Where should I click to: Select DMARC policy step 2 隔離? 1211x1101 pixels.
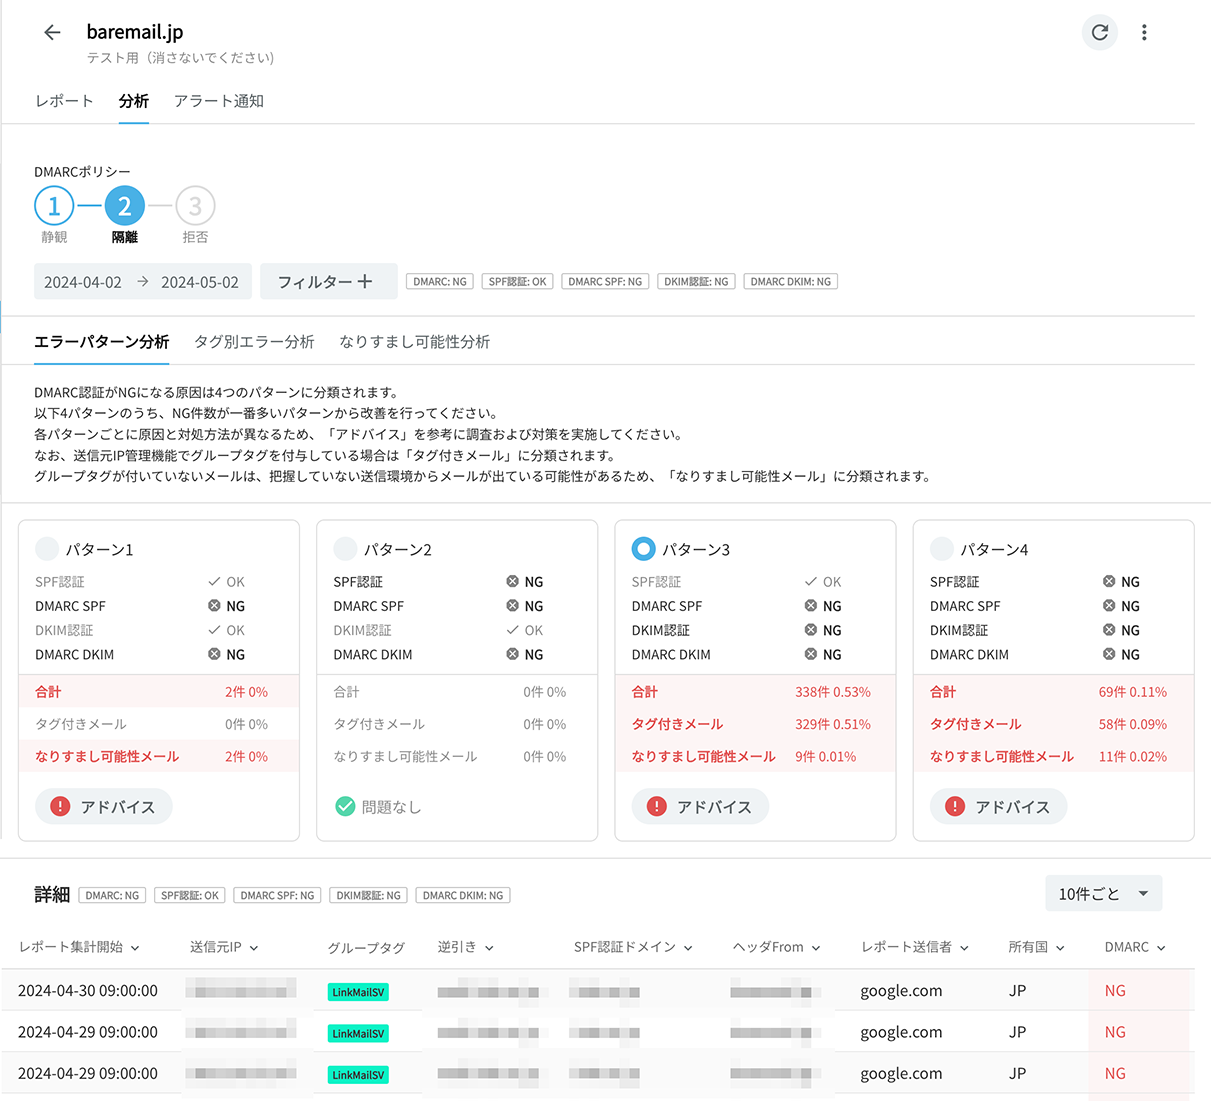click(125, 206)
